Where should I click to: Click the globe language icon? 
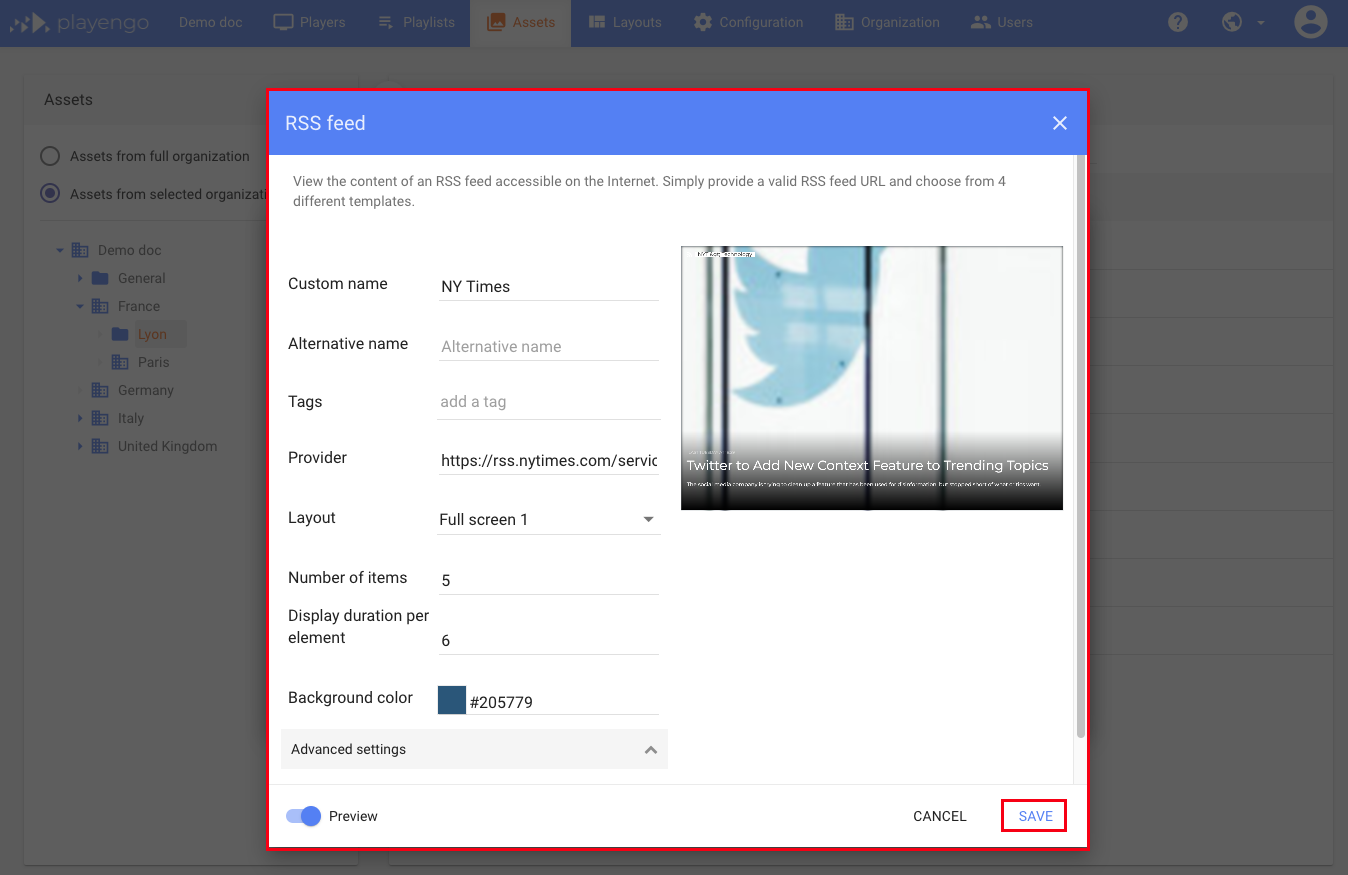pyautogui.click(x=1232, y=22)
